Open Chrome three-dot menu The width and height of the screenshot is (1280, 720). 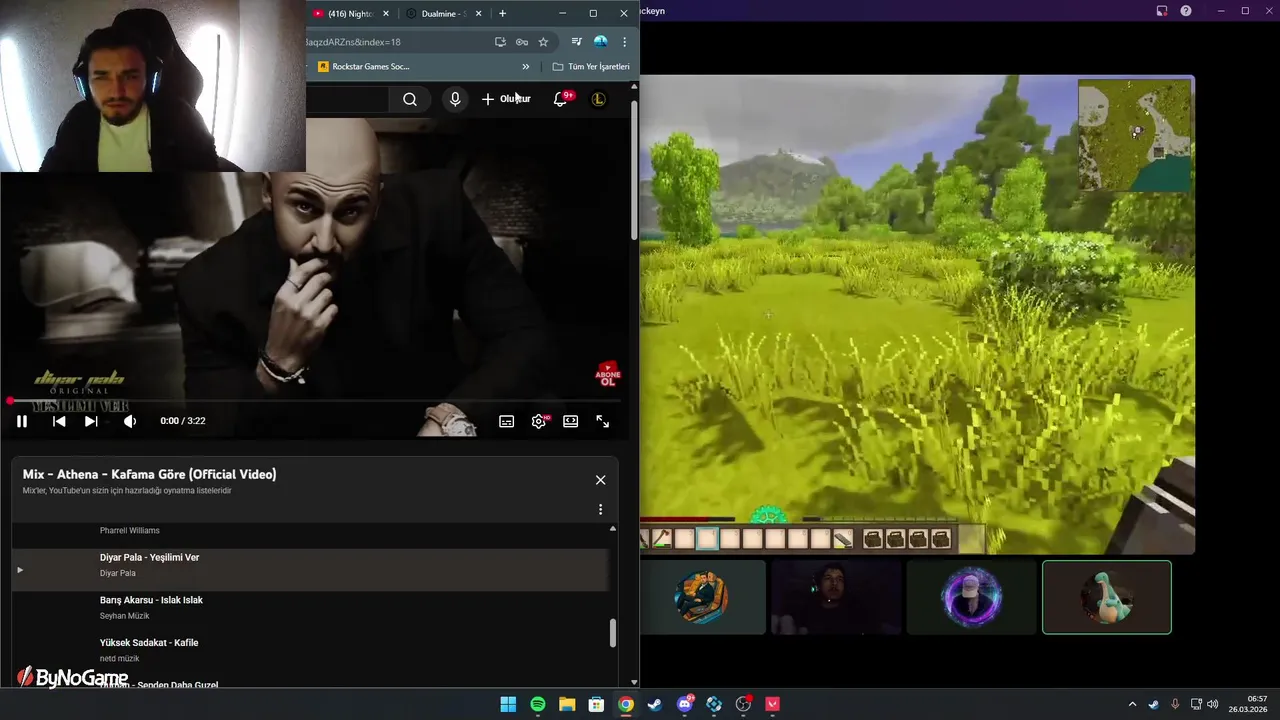(625, 42)
